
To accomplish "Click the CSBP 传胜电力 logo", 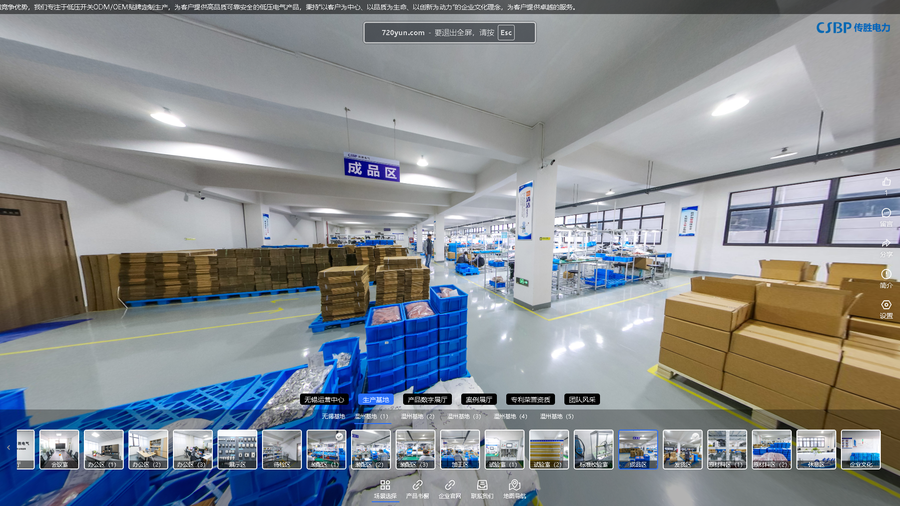I will [853, 28].
